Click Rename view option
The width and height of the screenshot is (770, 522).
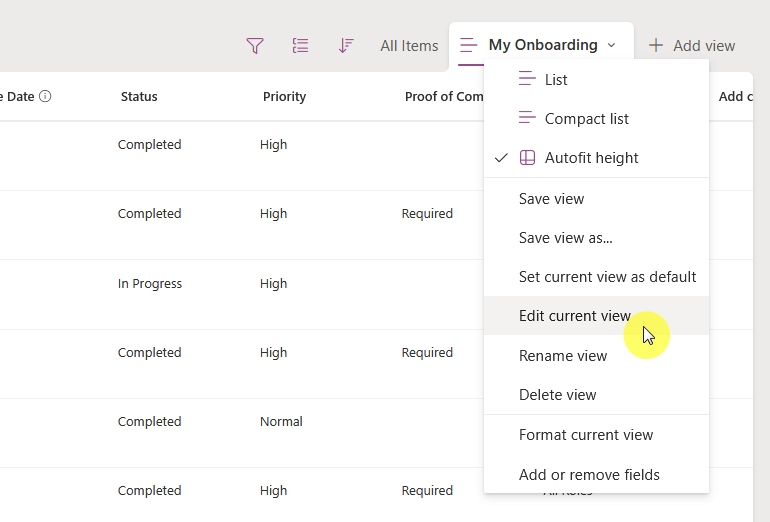pyautogui.click(x=596, y=356)
